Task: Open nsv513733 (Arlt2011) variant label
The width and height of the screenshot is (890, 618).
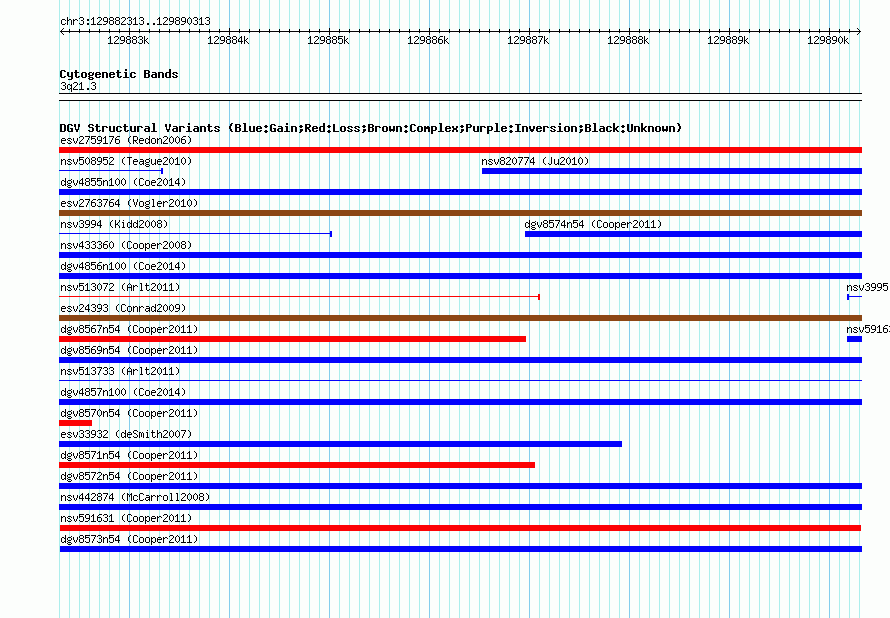Action: (x=120, y=371)
